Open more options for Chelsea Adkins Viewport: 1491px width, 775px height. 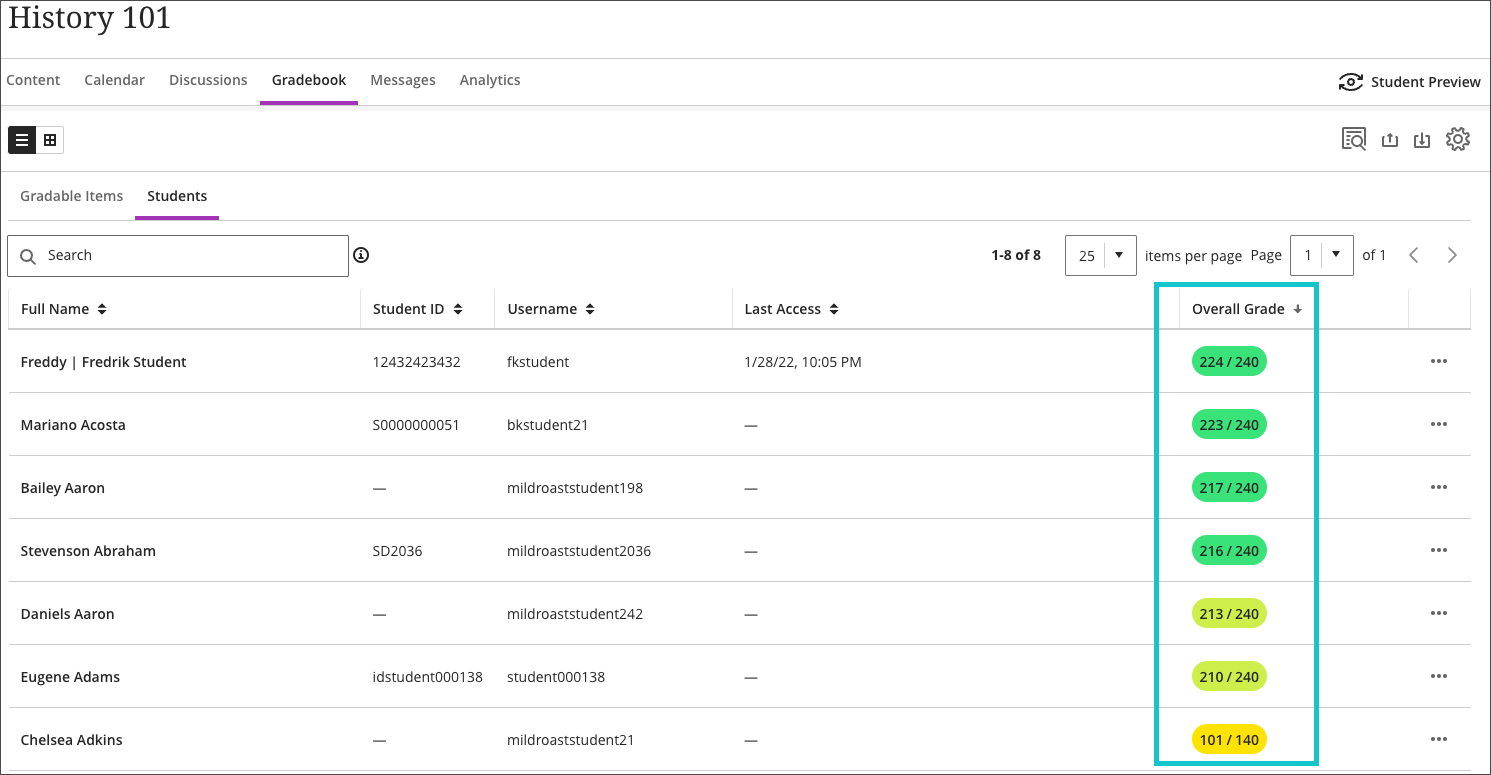pyautogui.click(x=1438, y=739)
